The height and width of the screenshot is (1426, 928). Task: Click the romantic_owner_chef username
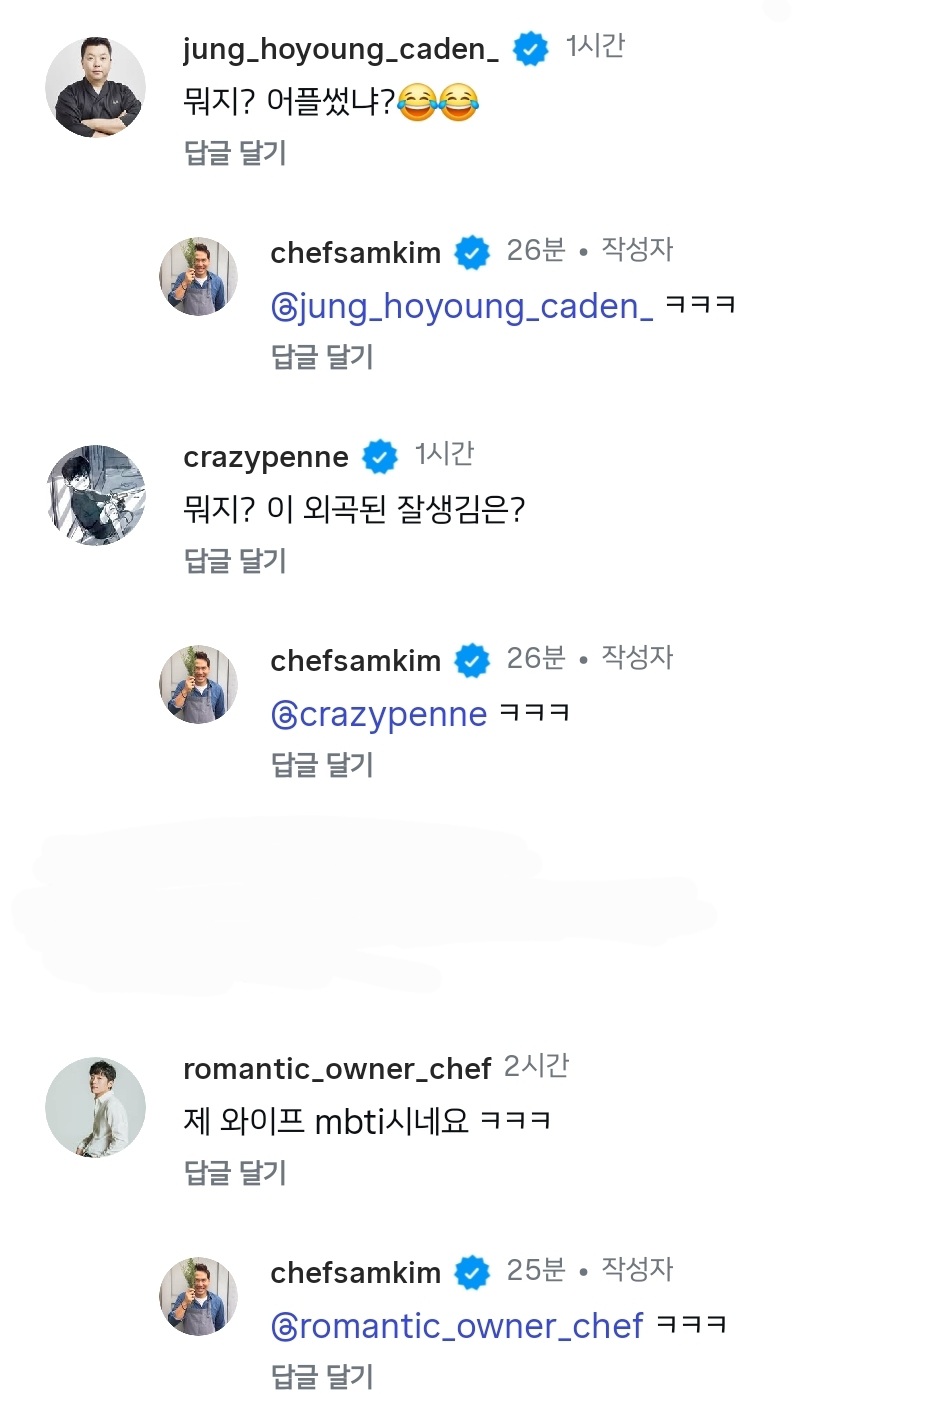tap(337, 1069)
